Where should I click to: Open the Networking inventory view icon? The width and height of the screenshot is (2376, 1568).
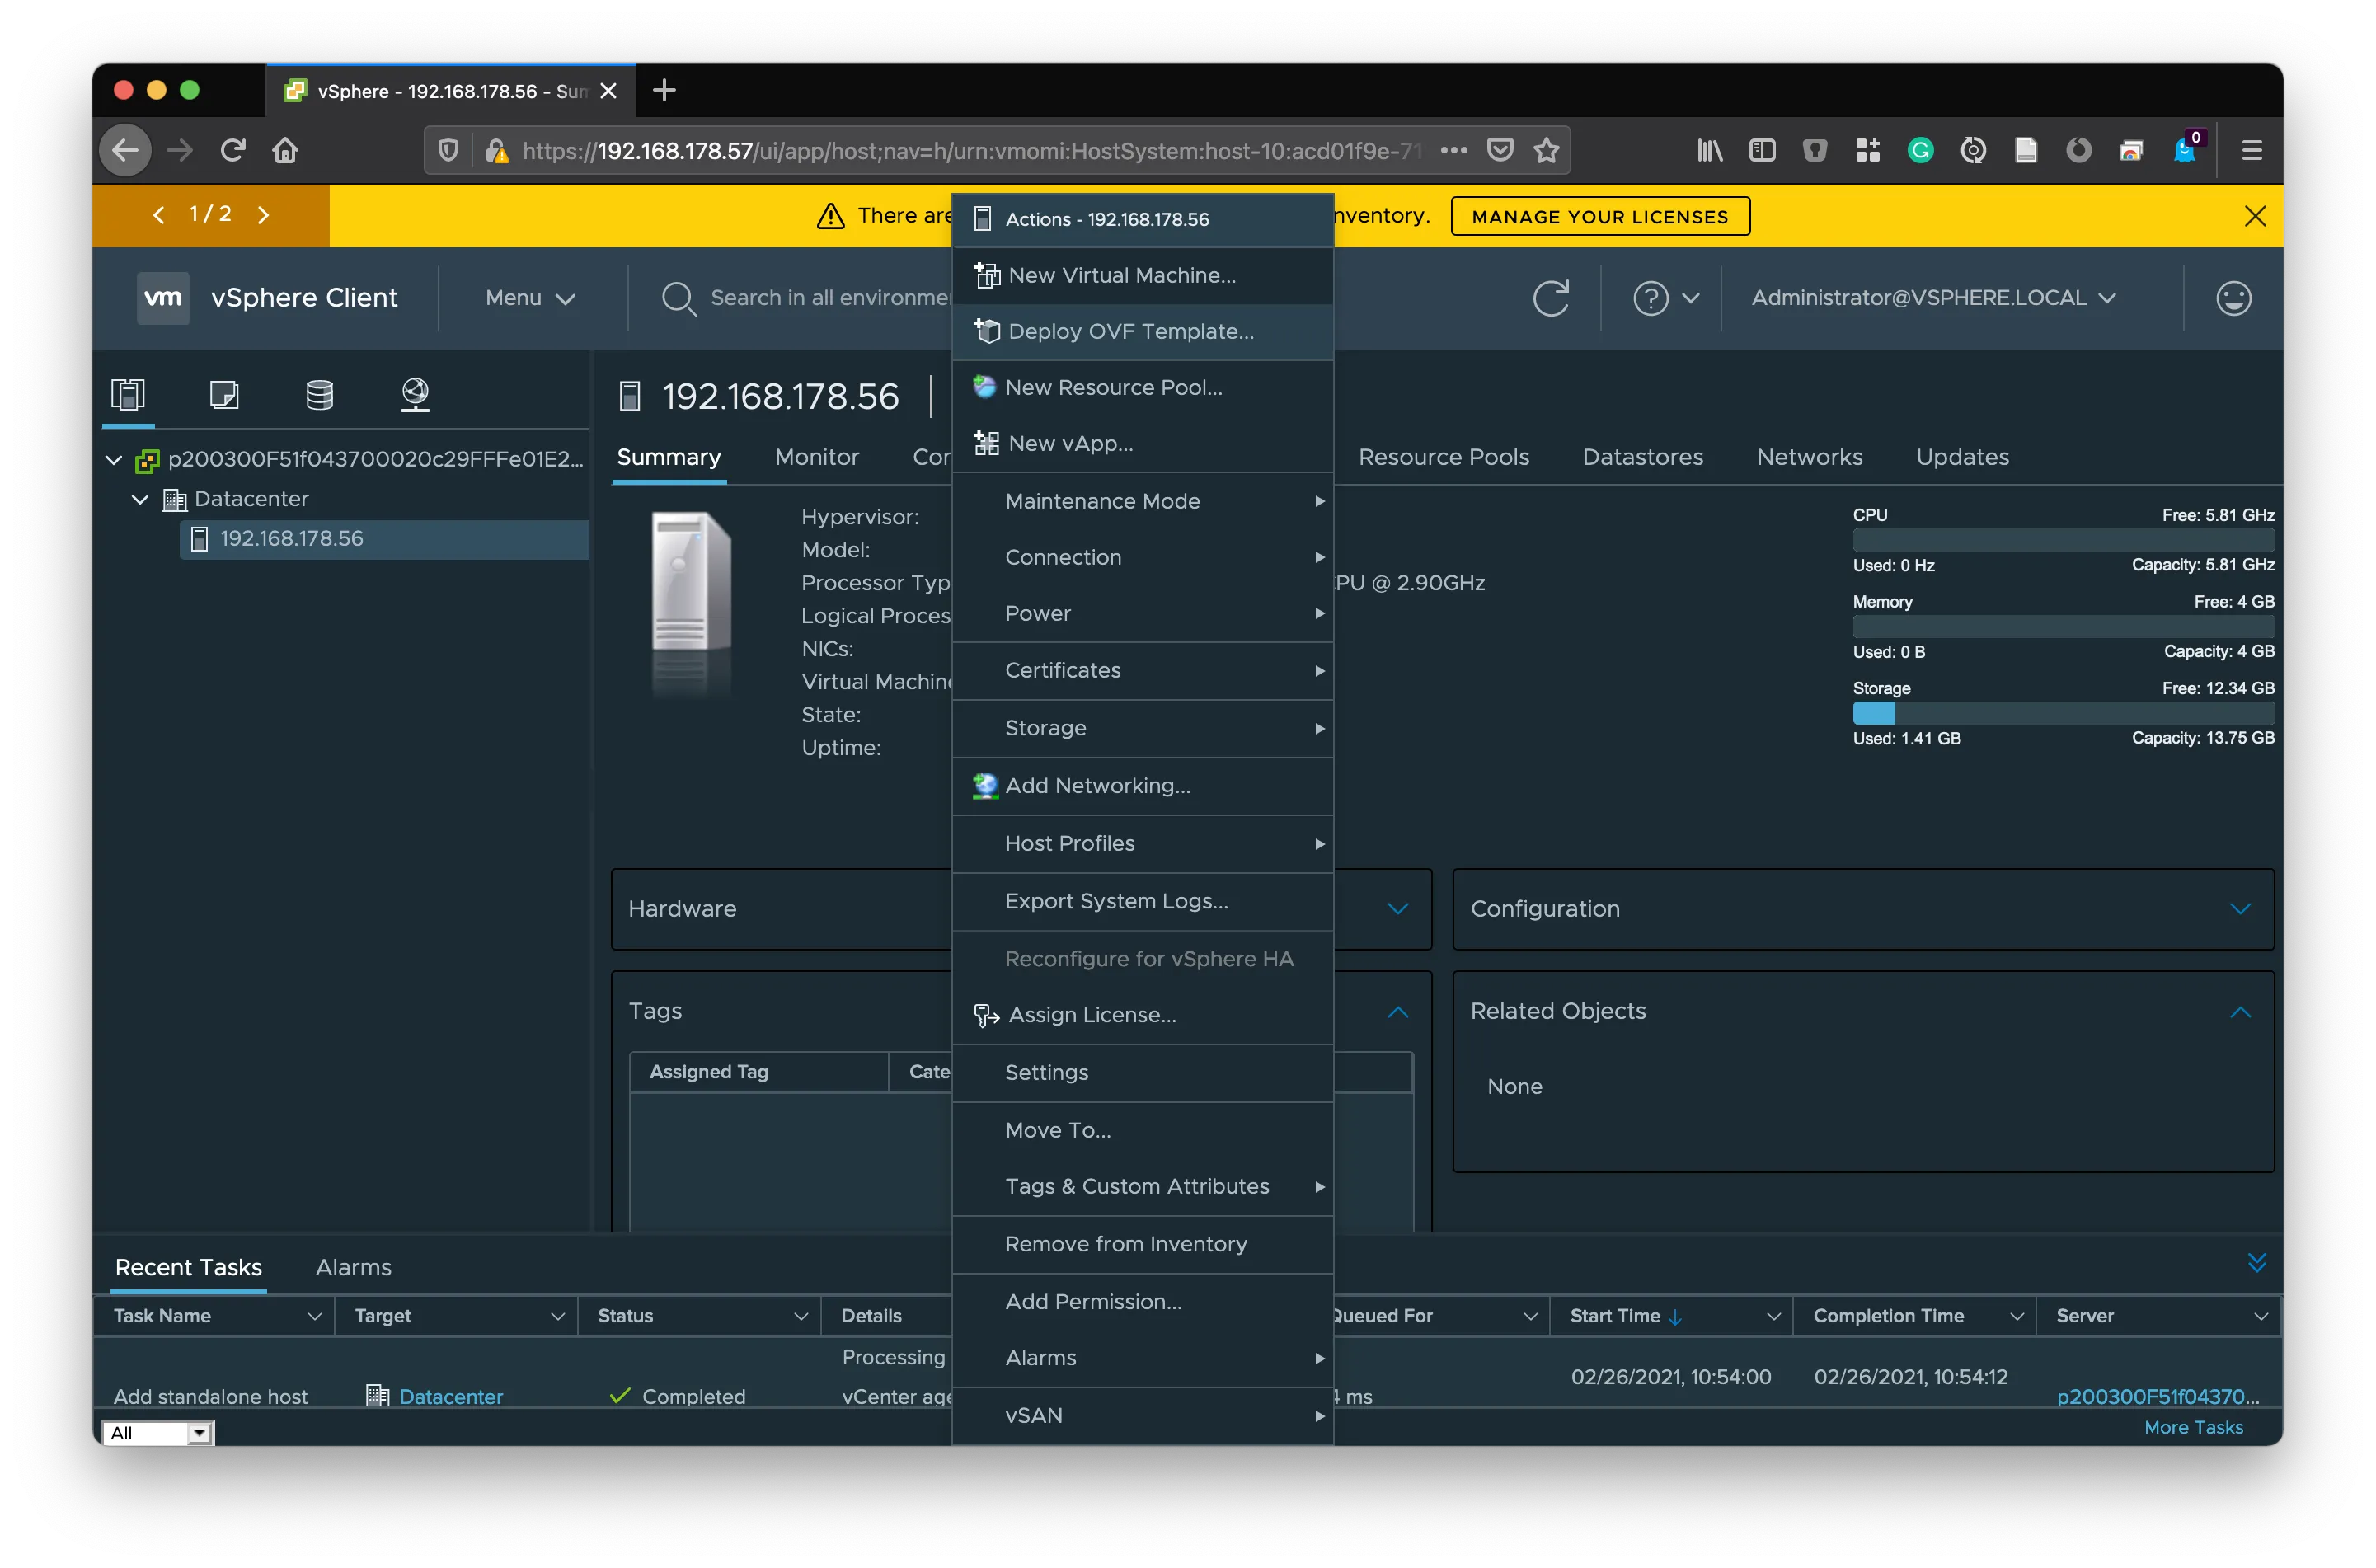click(x=415, y=395)
